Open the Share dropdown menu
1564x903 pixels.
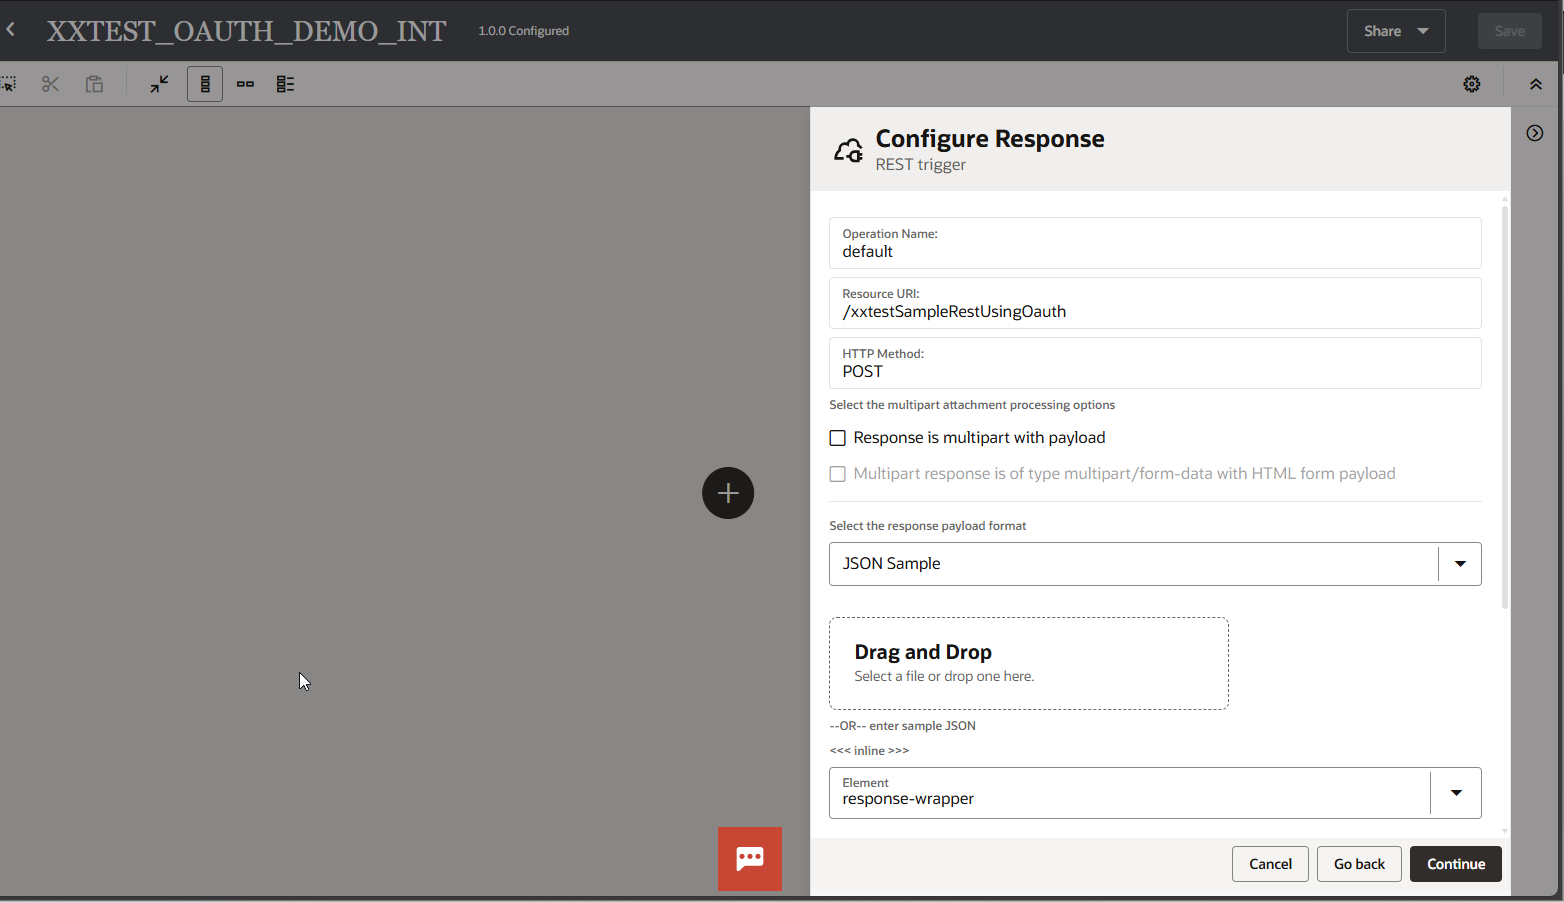tap(1395, 30)
